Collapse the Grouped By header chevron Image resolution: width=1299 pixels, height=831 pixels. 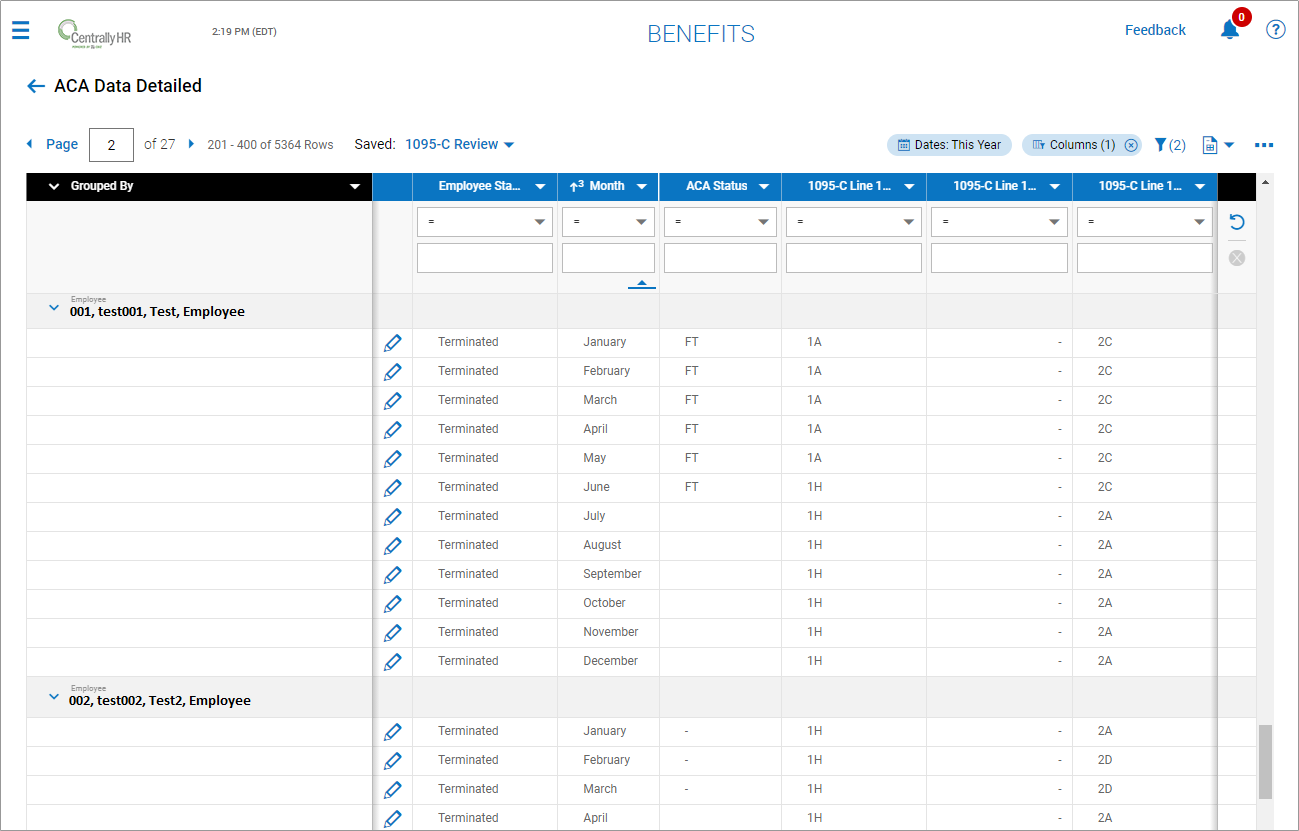pos(54,187)
